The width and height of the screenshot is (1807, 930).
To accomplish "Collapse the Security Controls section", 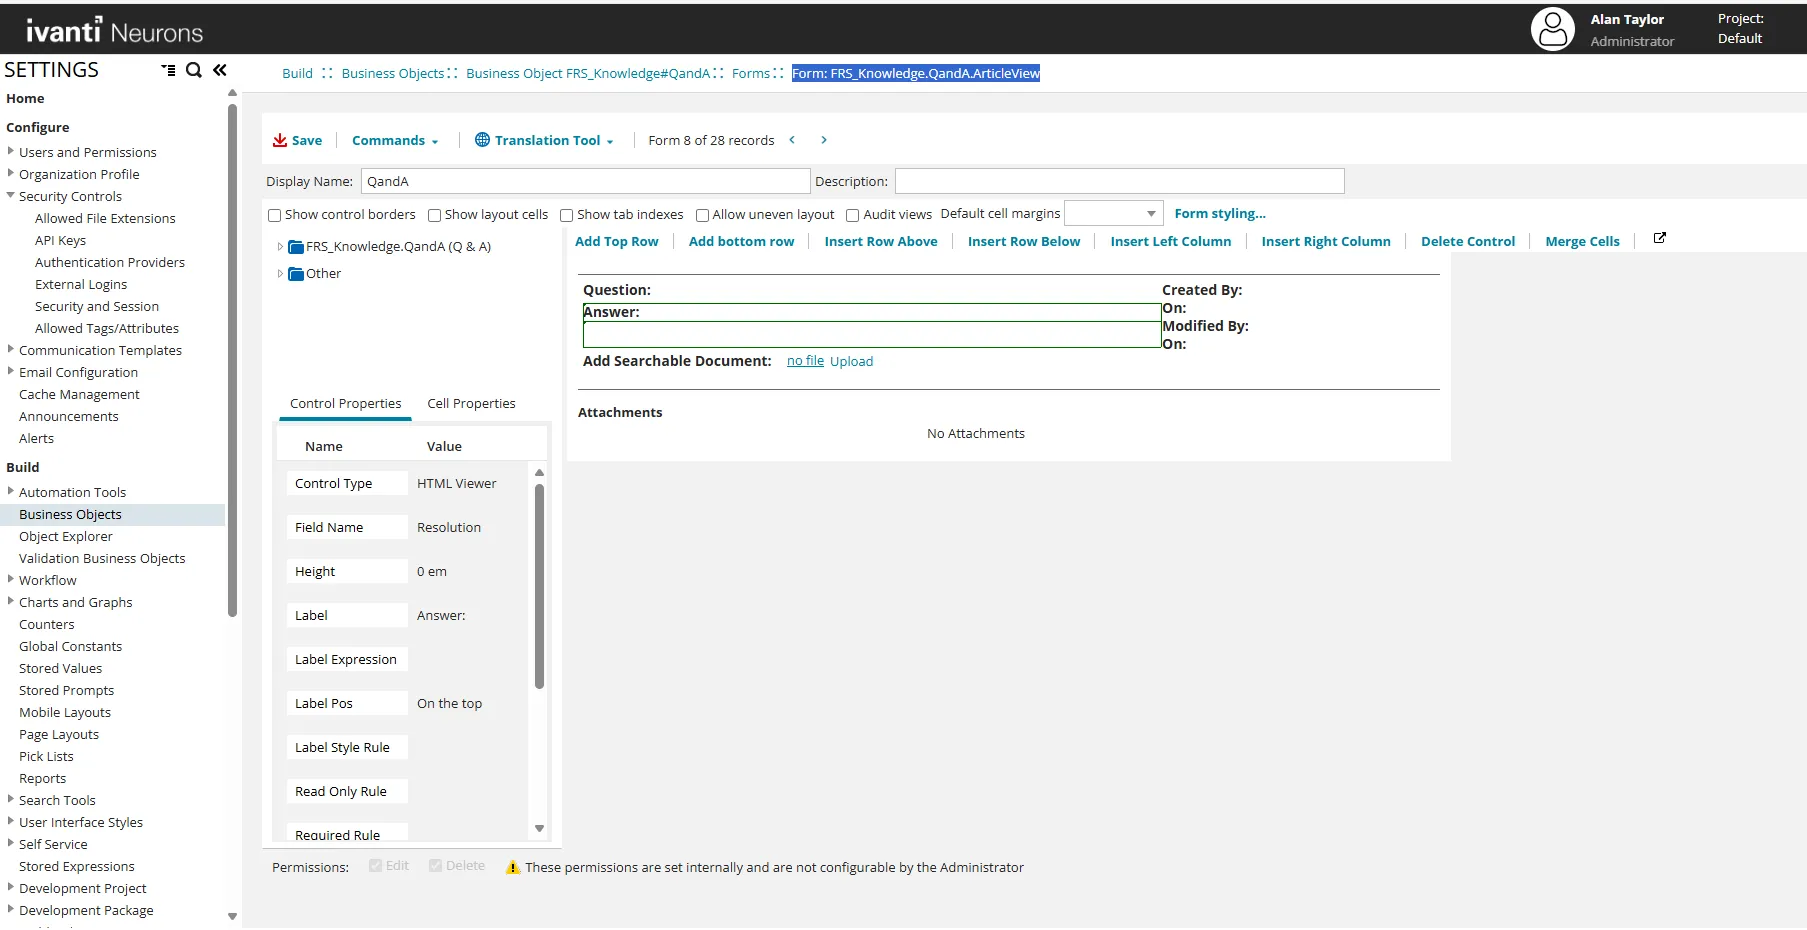I will click(x=11, y=196).
